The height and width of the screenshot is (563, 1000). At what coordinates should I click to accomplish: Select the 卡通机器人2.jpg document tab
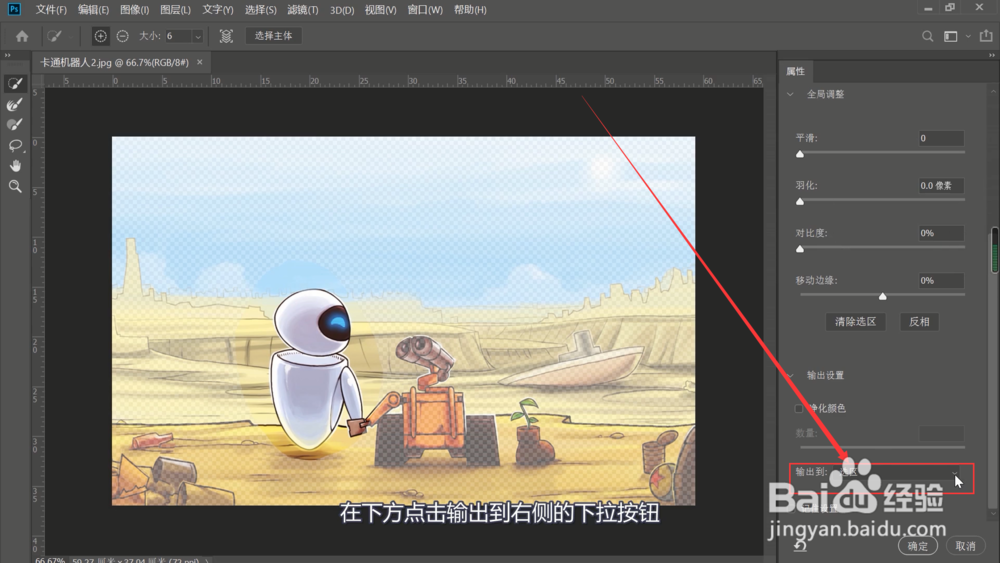114,62
